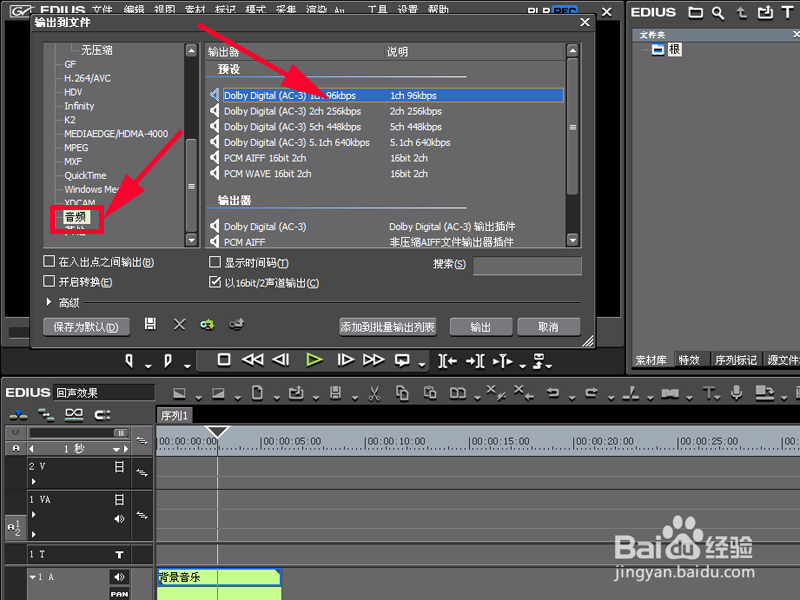This screenshot has height=600, width=800.
Task: Switch to the 特效 tab in the bin panel
Action: coord(691,359)
